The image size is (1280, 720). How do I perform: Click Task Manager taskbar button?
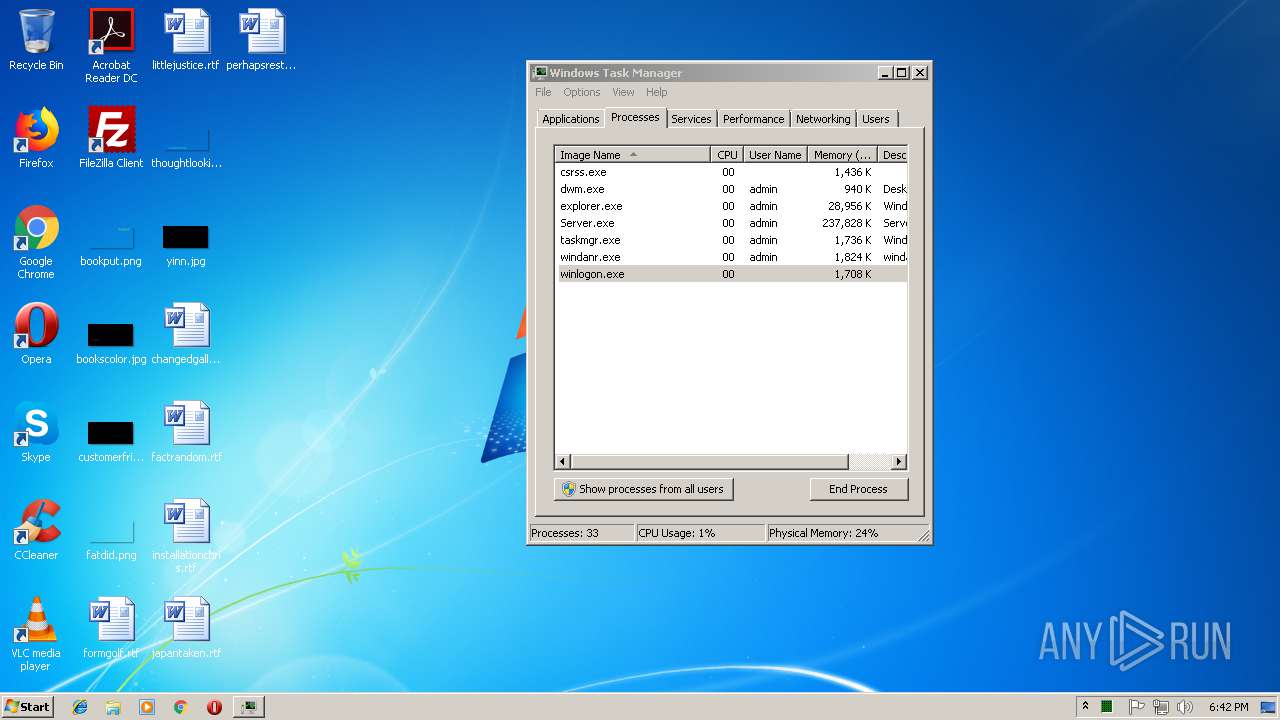click(x=248, y=707)
